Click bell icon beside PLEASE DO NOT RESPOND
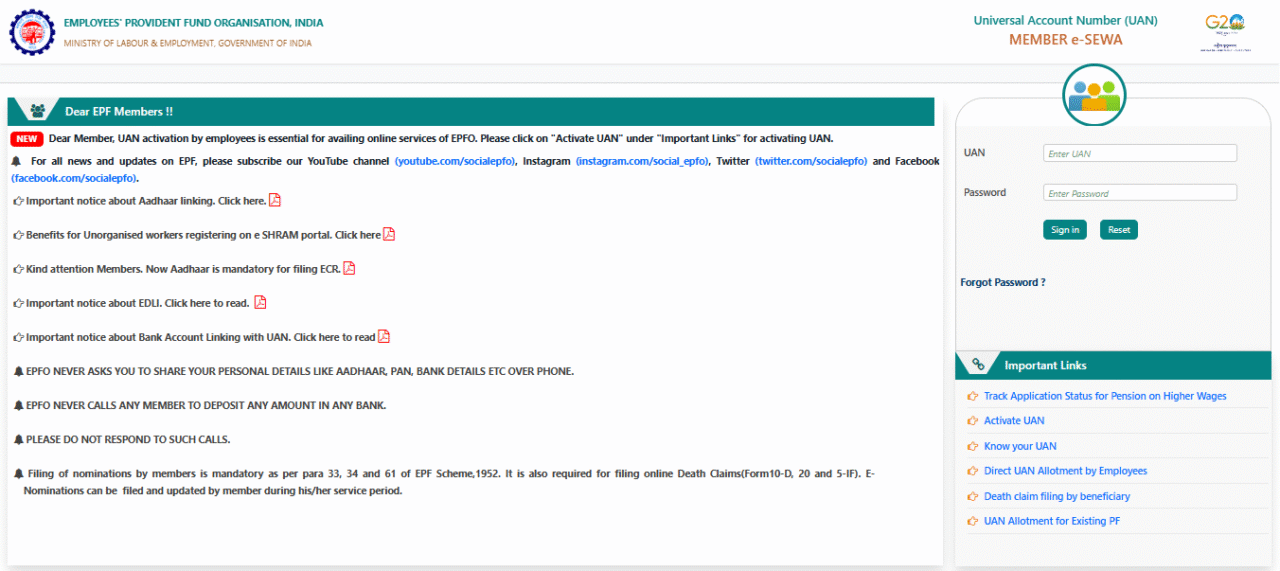 (18, 439)
